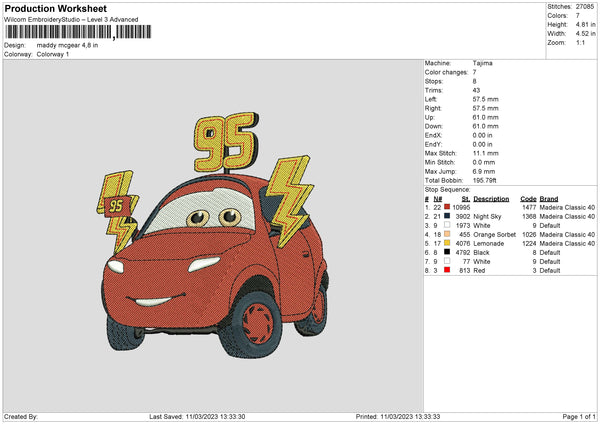Click the Color changes value 7
600x424 pixels.
[474, 72]
